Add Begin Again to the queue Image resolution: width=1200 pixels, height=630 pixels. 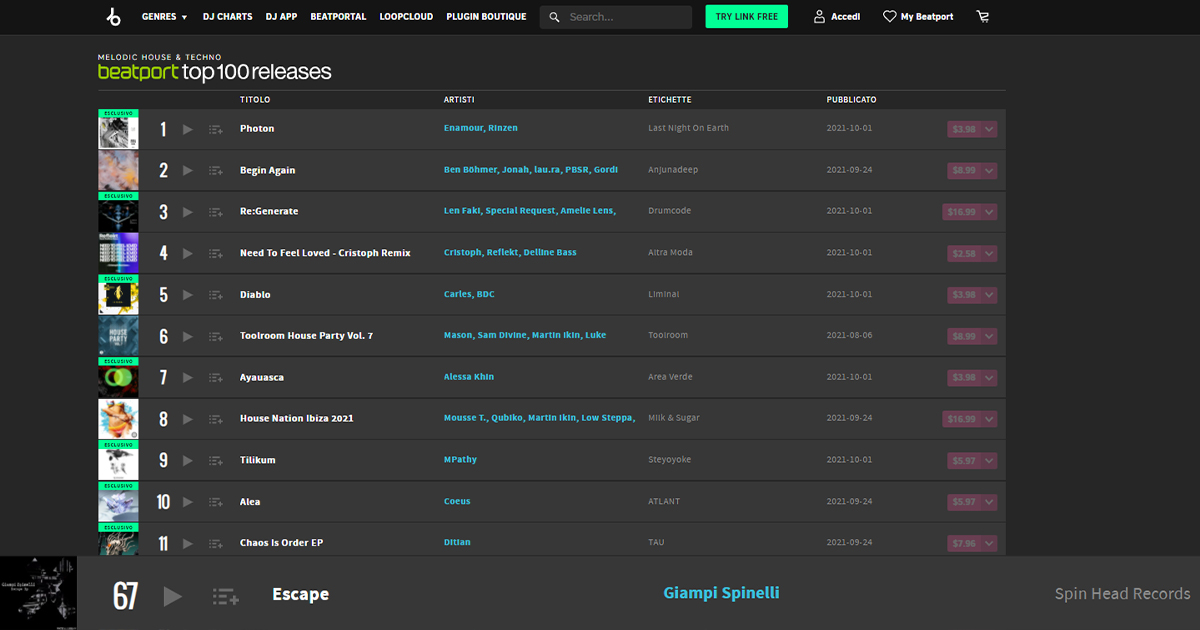click(215, 171)
